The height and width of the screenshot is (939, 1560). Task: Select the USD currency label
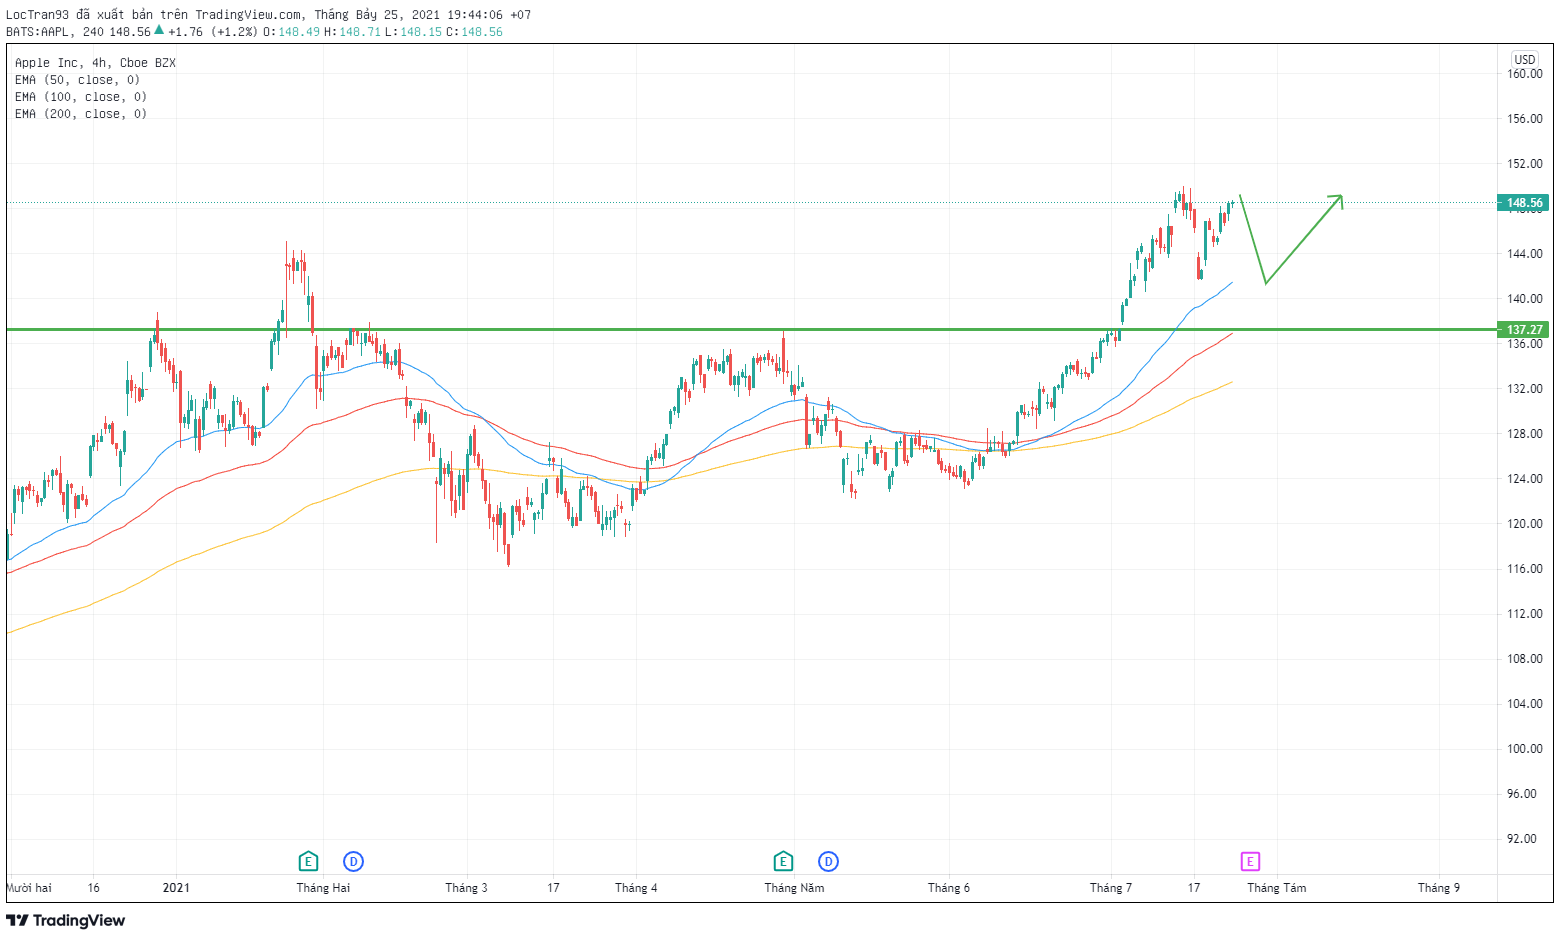[x=1524, y=59]
